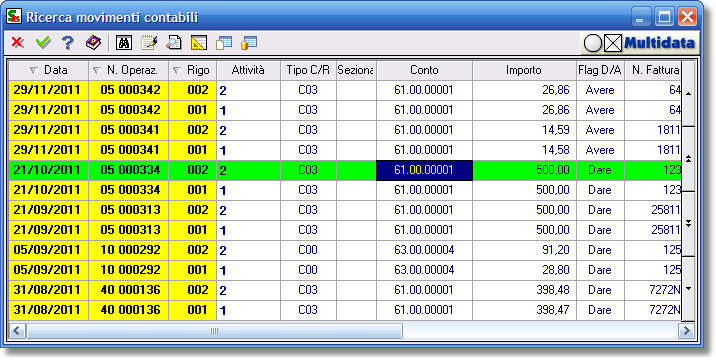Select date 31/08/2011 in rigo 001 row
716x360 pixels.
48,310
